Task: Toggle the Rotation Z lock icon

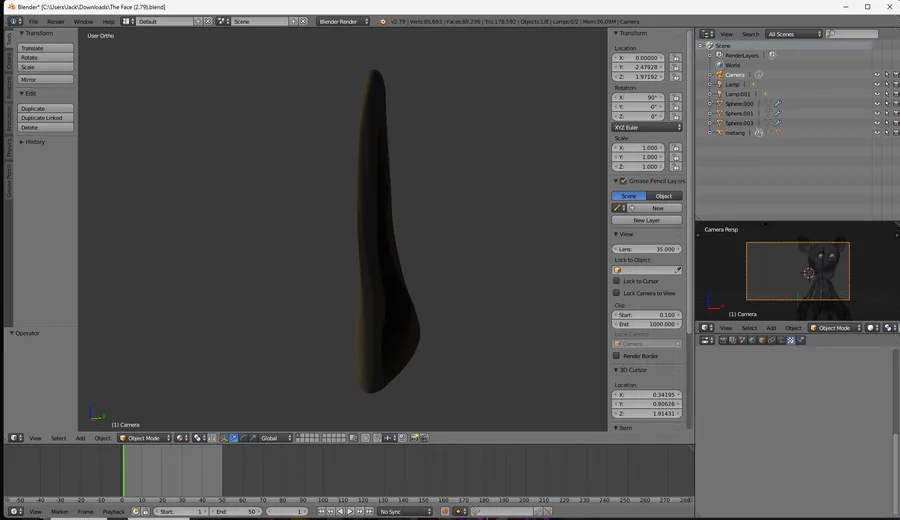Action: coord(676,117)
